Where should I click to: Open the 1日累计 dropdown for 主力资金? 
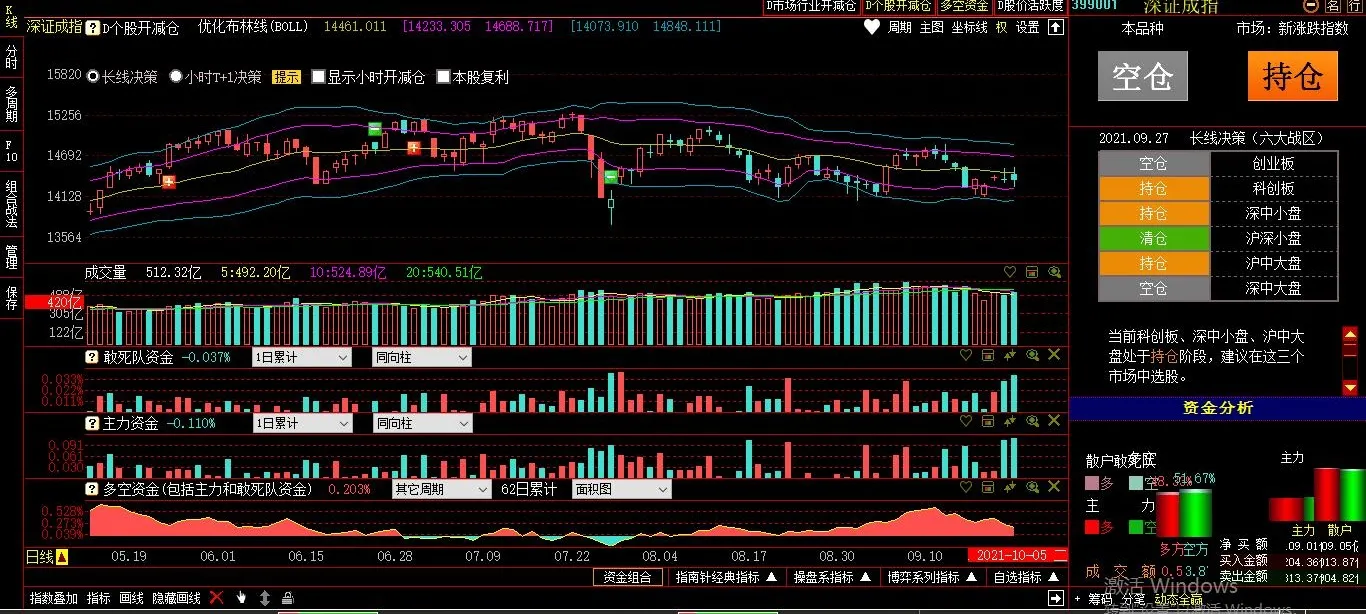tap(301, 423)
